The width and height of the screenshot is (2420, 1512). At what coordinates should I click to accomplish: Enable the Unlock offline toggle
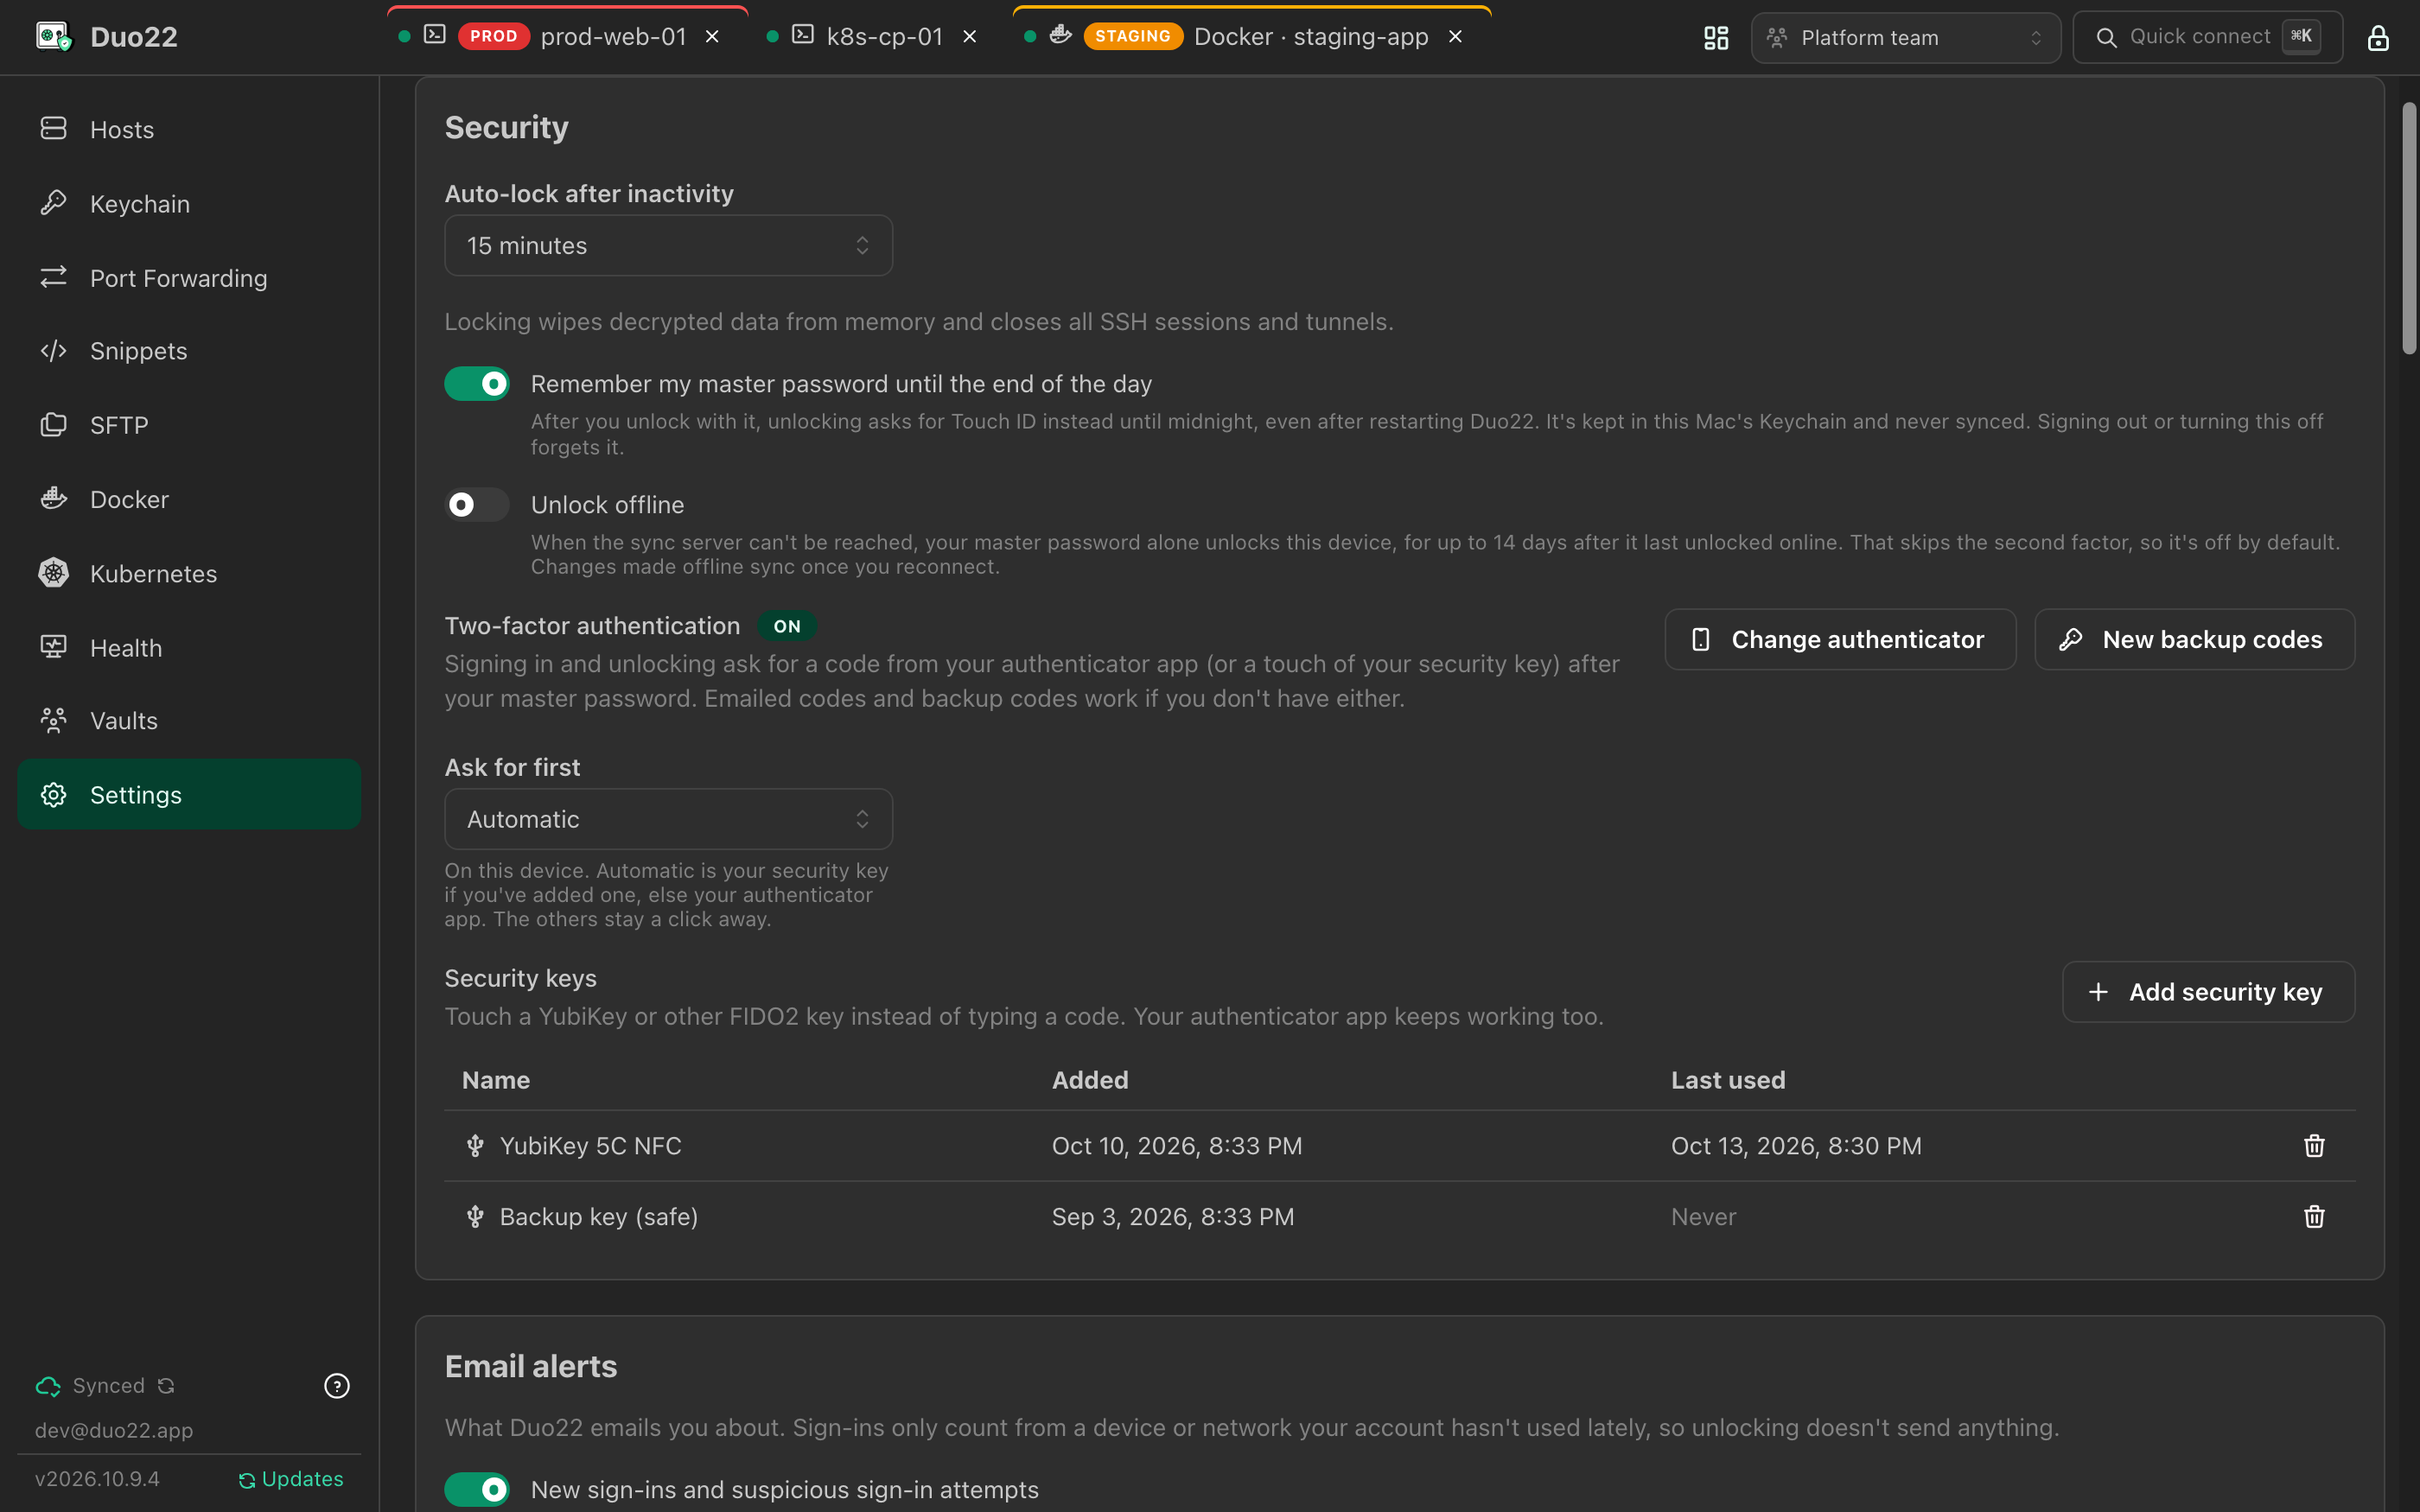(x=477, y=505)
